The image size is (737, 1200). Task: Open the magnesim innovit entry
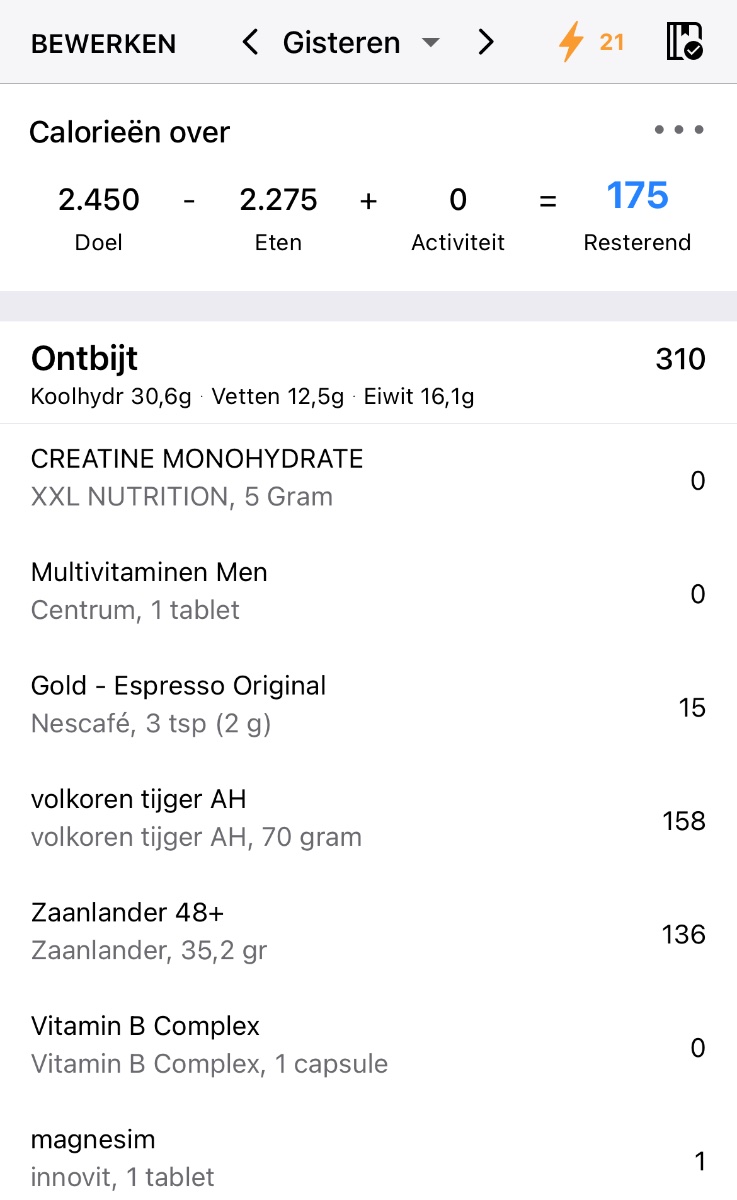123,1158
